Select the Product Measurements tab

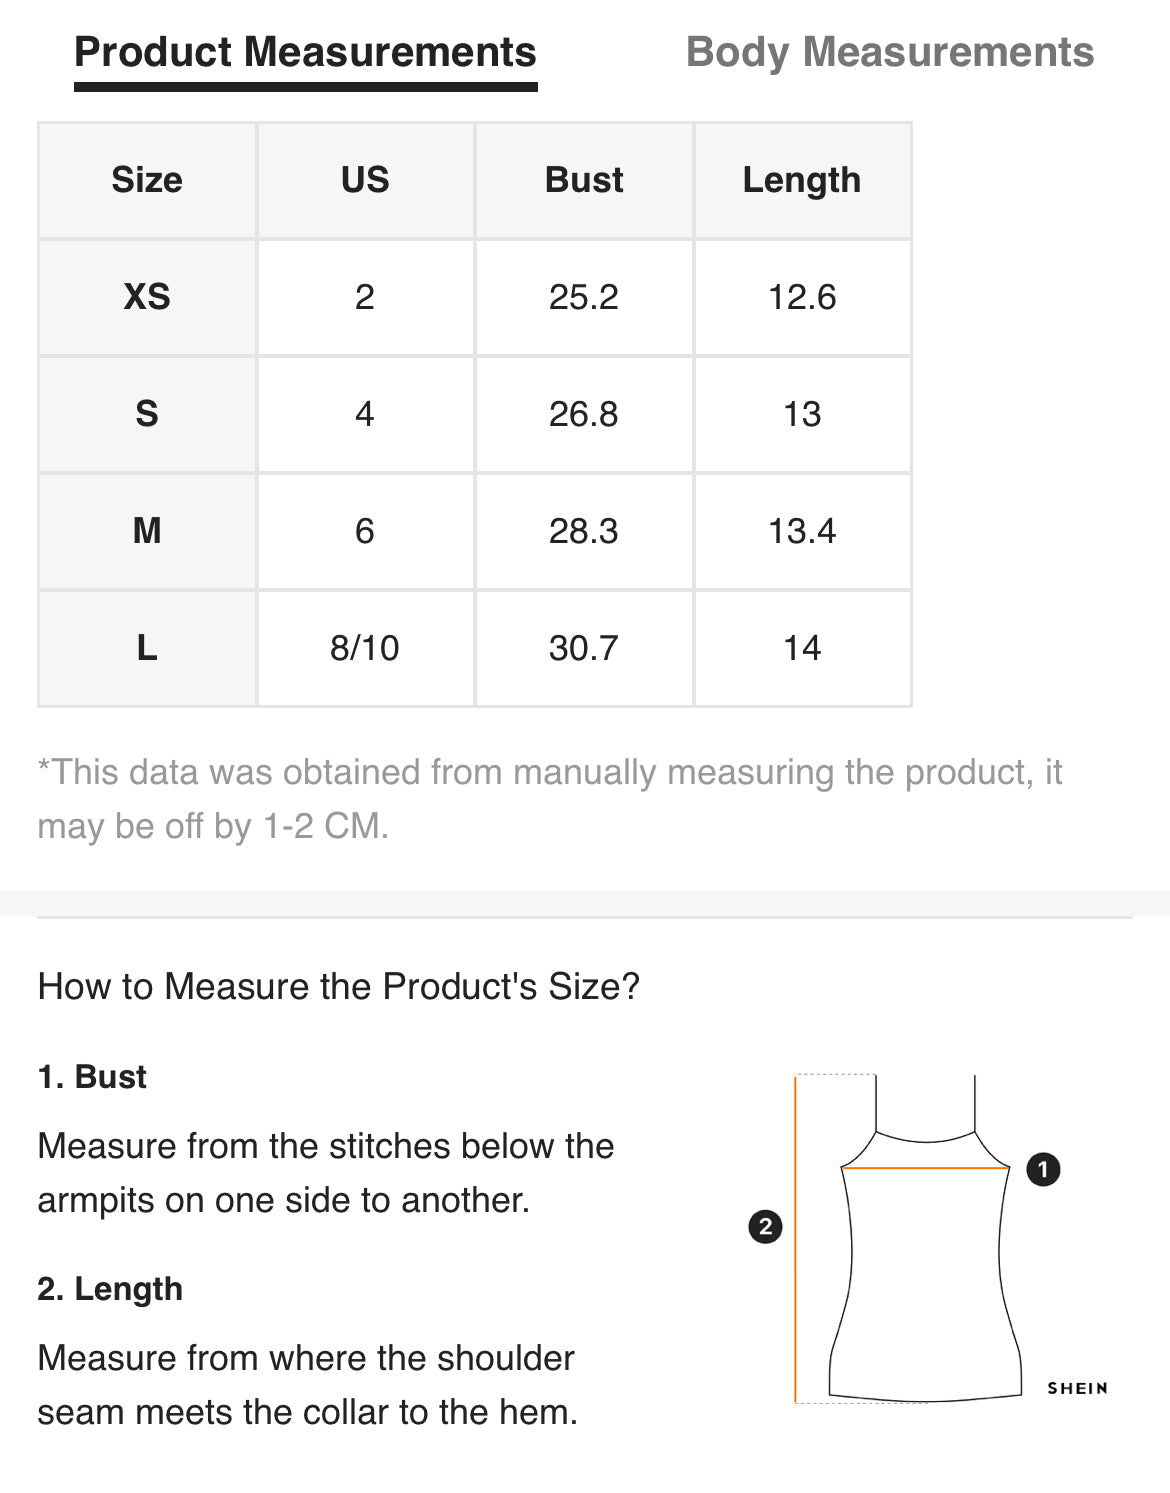[305, 52]
